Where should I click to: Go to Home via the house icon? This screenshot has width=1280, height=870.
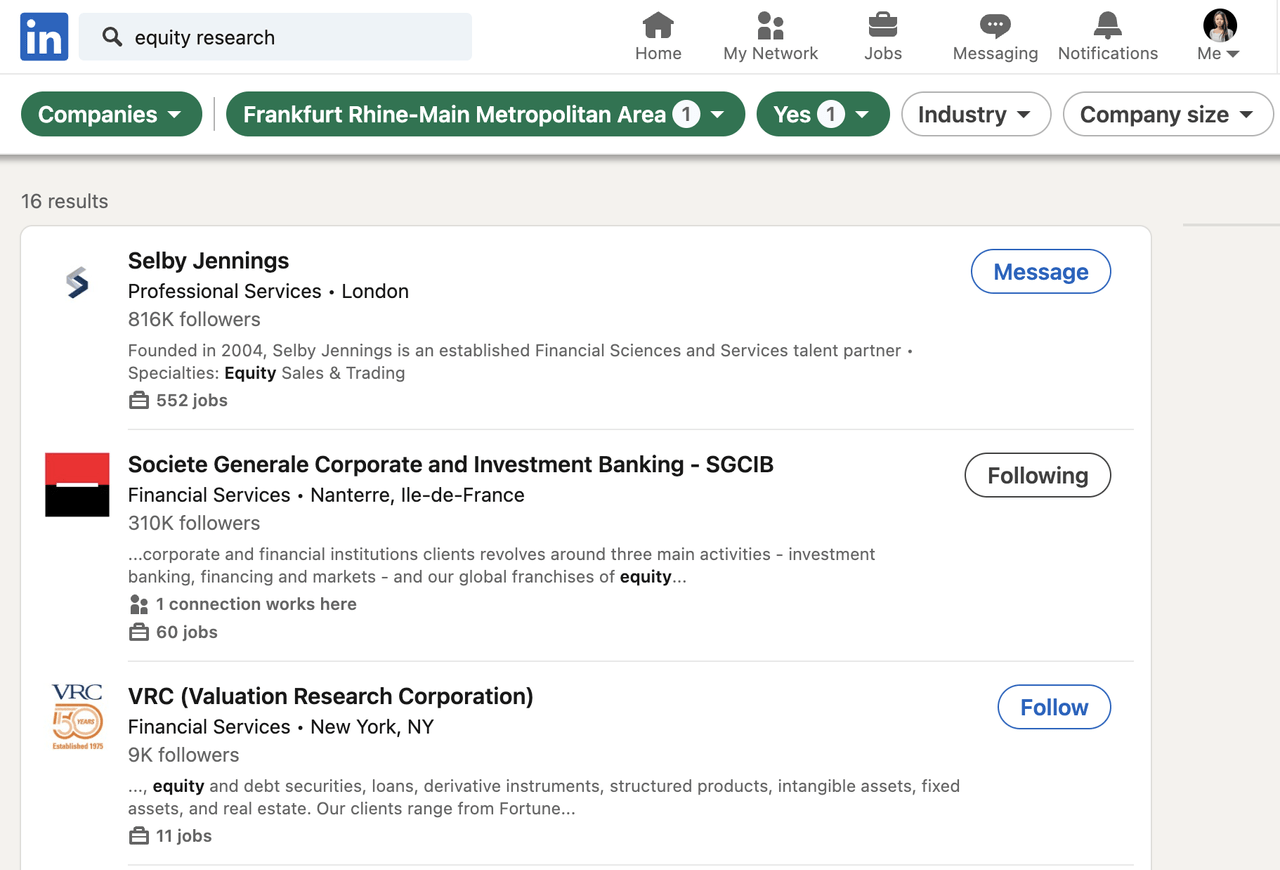coord(658,25)
